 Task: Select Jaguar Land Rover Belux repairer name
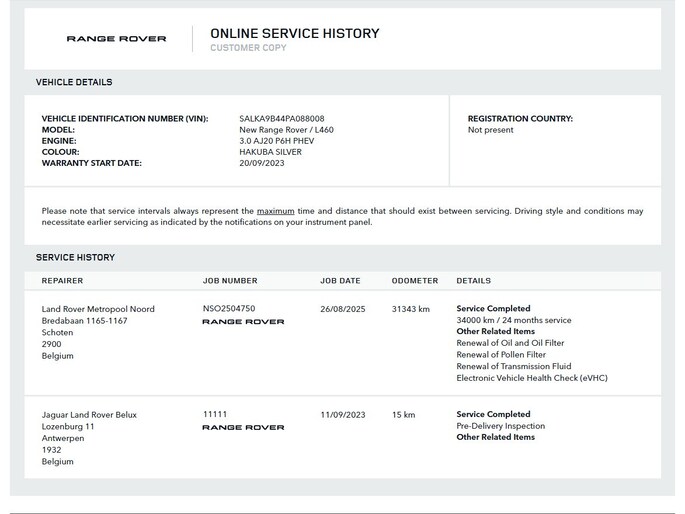[89, 415]
